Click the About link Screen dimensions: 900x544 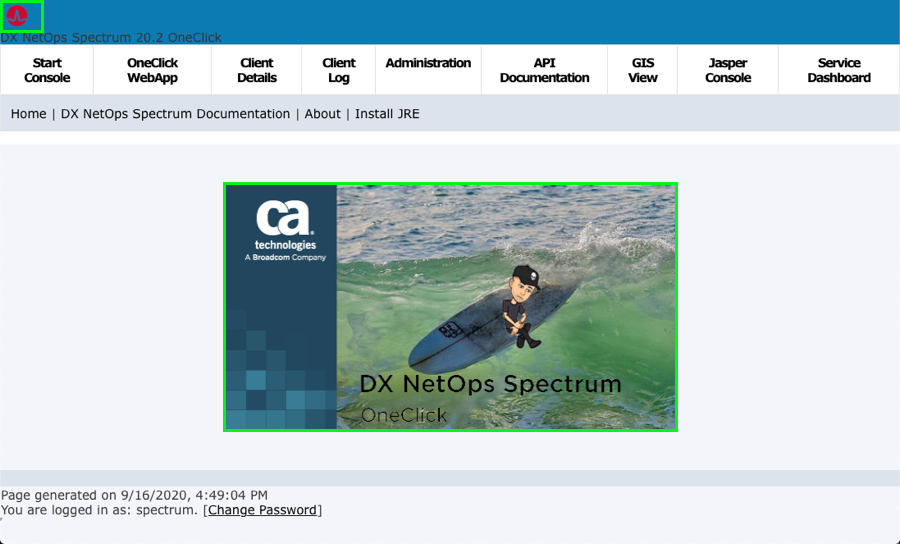click(x=323, y=114)
